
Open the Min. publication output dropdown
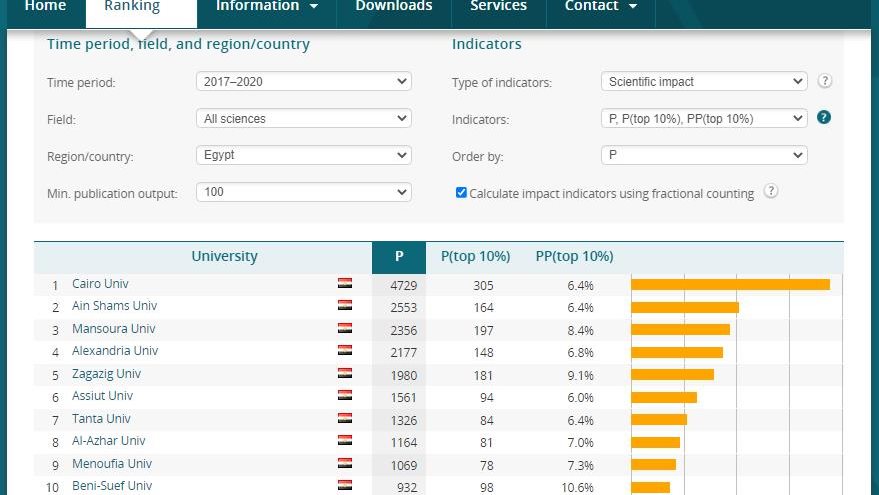pos(303,192)
